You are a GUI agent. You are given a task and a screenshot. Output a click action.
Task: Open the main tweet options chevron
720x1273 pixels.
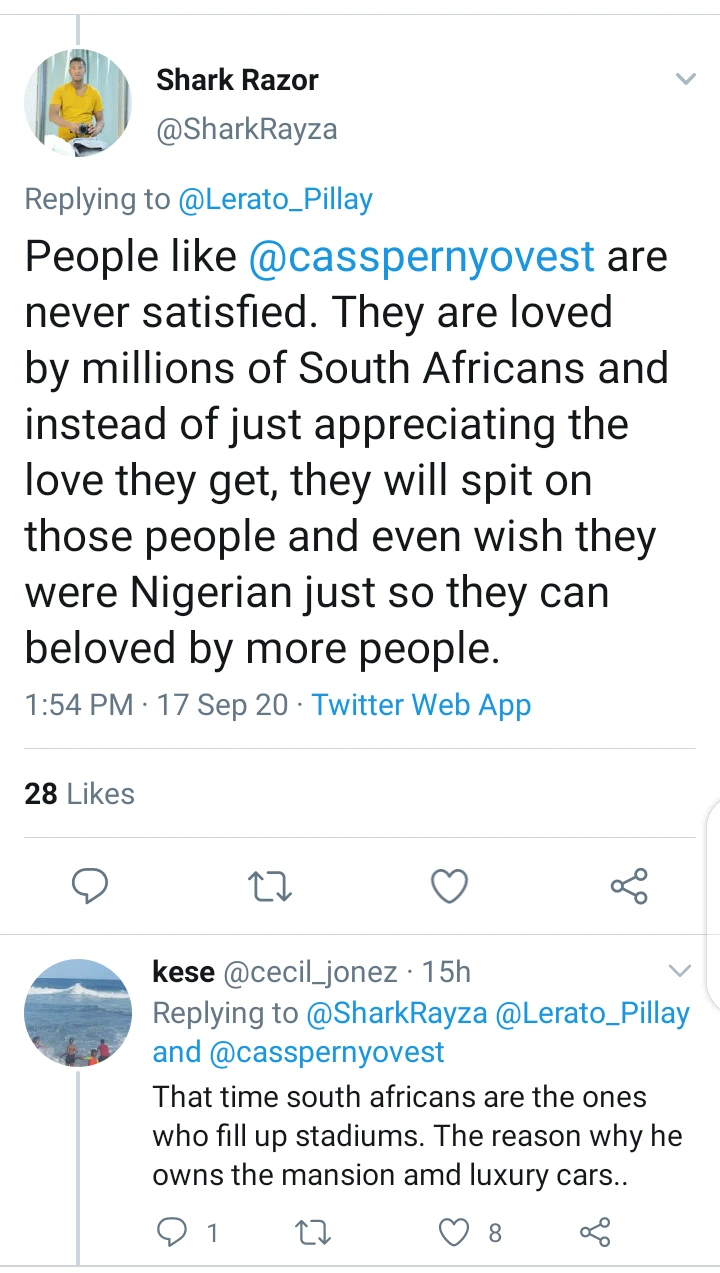tap(685, 80)
